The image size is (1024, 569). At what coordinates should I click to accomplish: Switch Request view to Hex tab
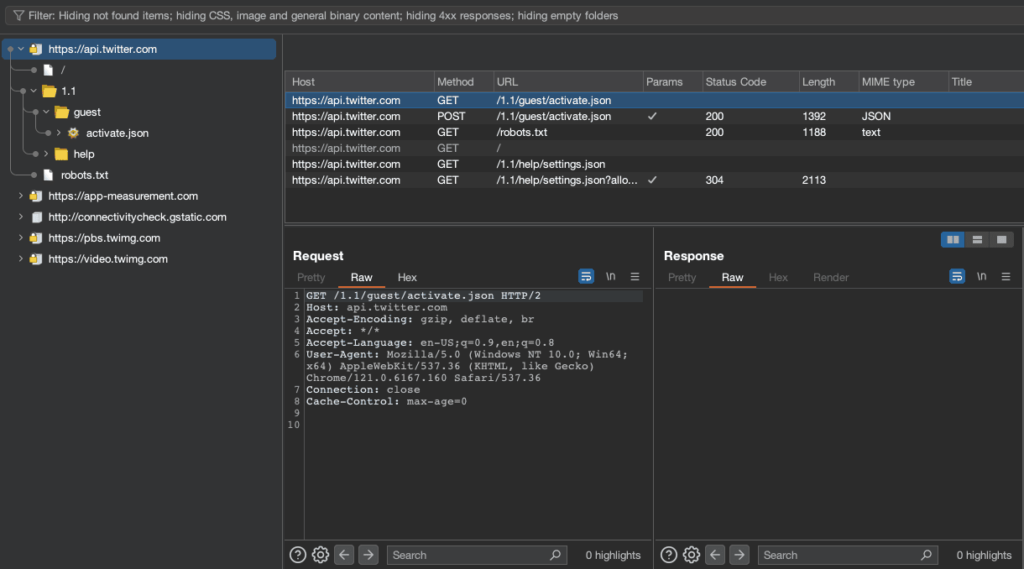coord(407,277)
